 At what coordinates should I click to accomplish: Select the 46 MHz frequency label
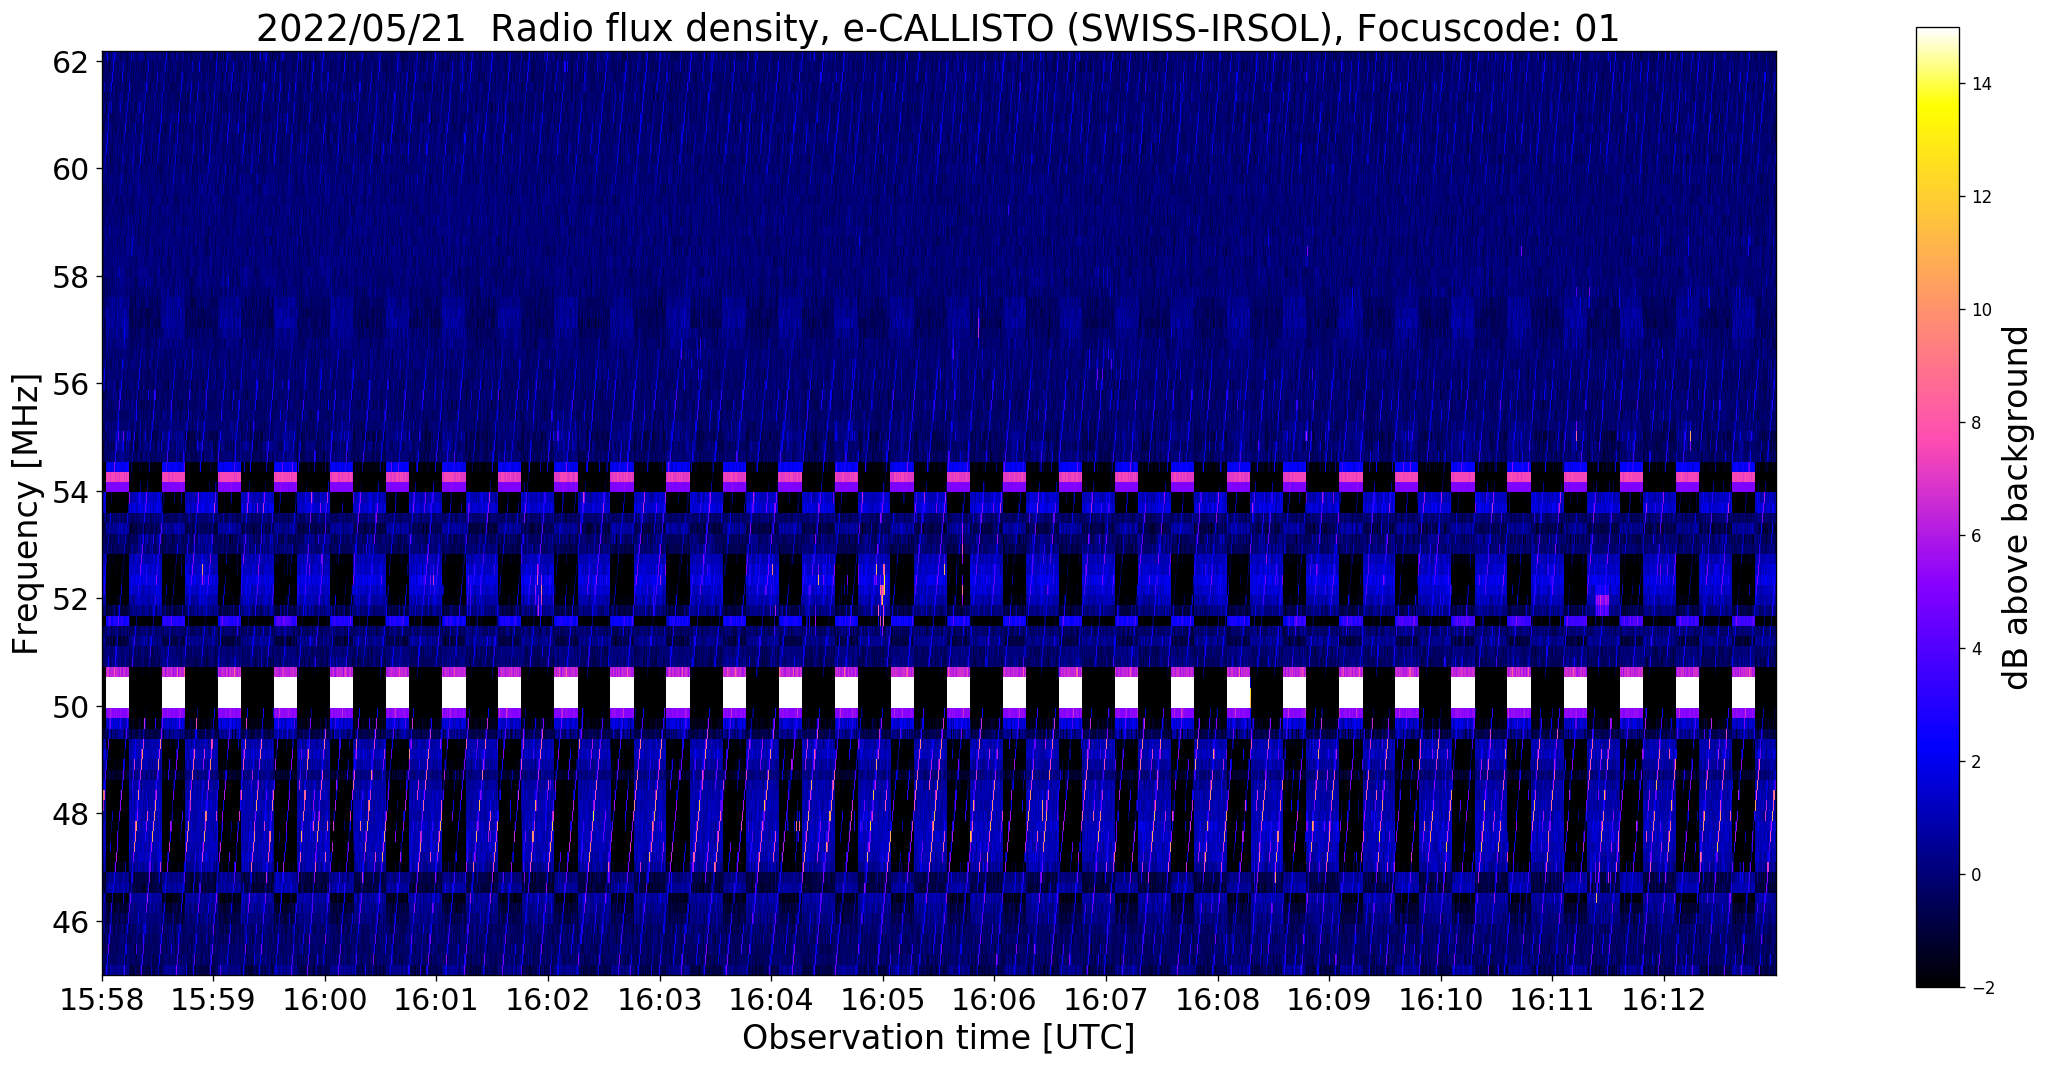coord(71,922)
